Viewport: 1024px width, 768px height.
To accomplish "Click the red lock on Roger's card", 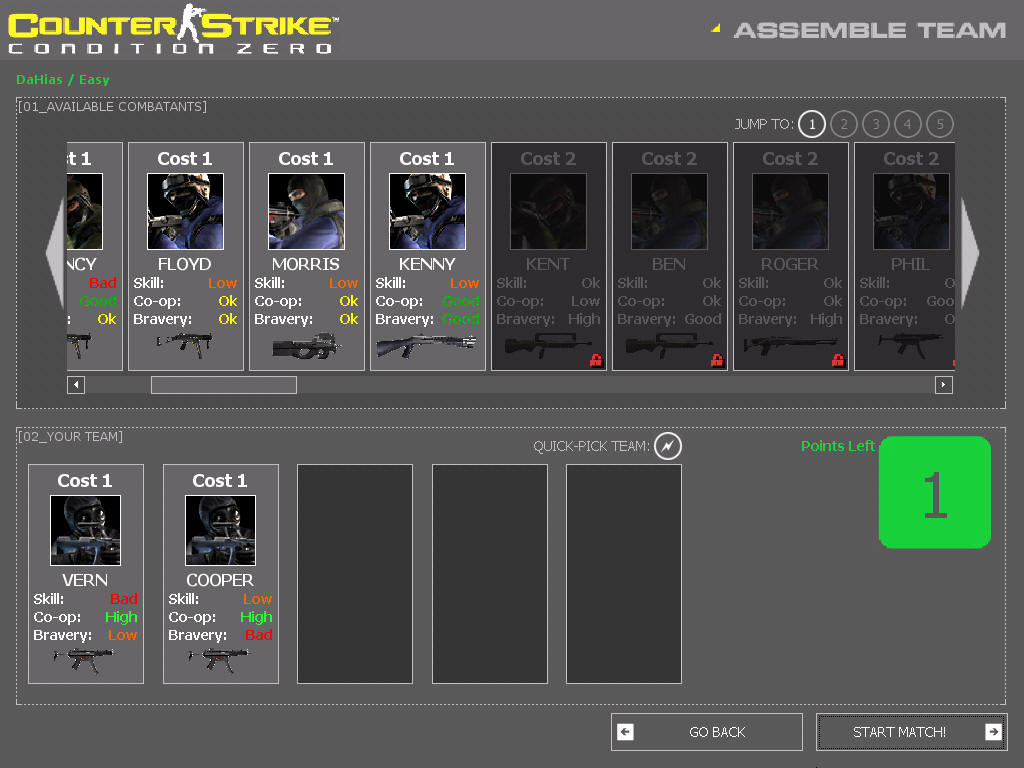I will point(838,360).
